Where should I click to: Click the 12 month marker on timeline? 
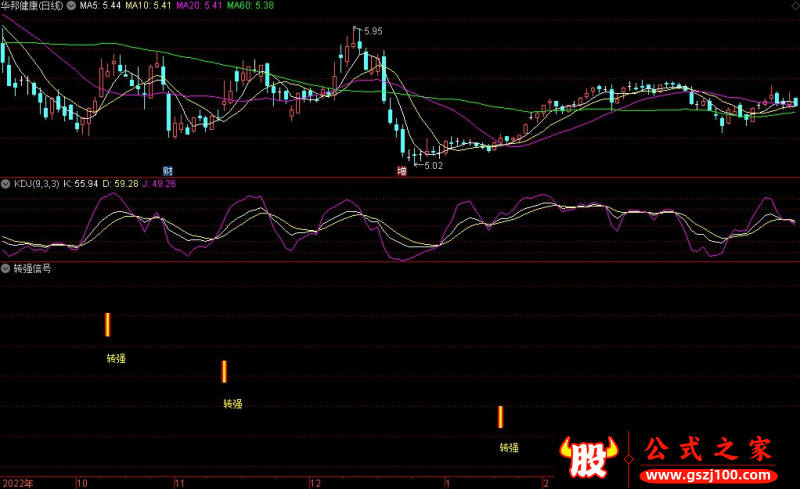coord(313,482)
